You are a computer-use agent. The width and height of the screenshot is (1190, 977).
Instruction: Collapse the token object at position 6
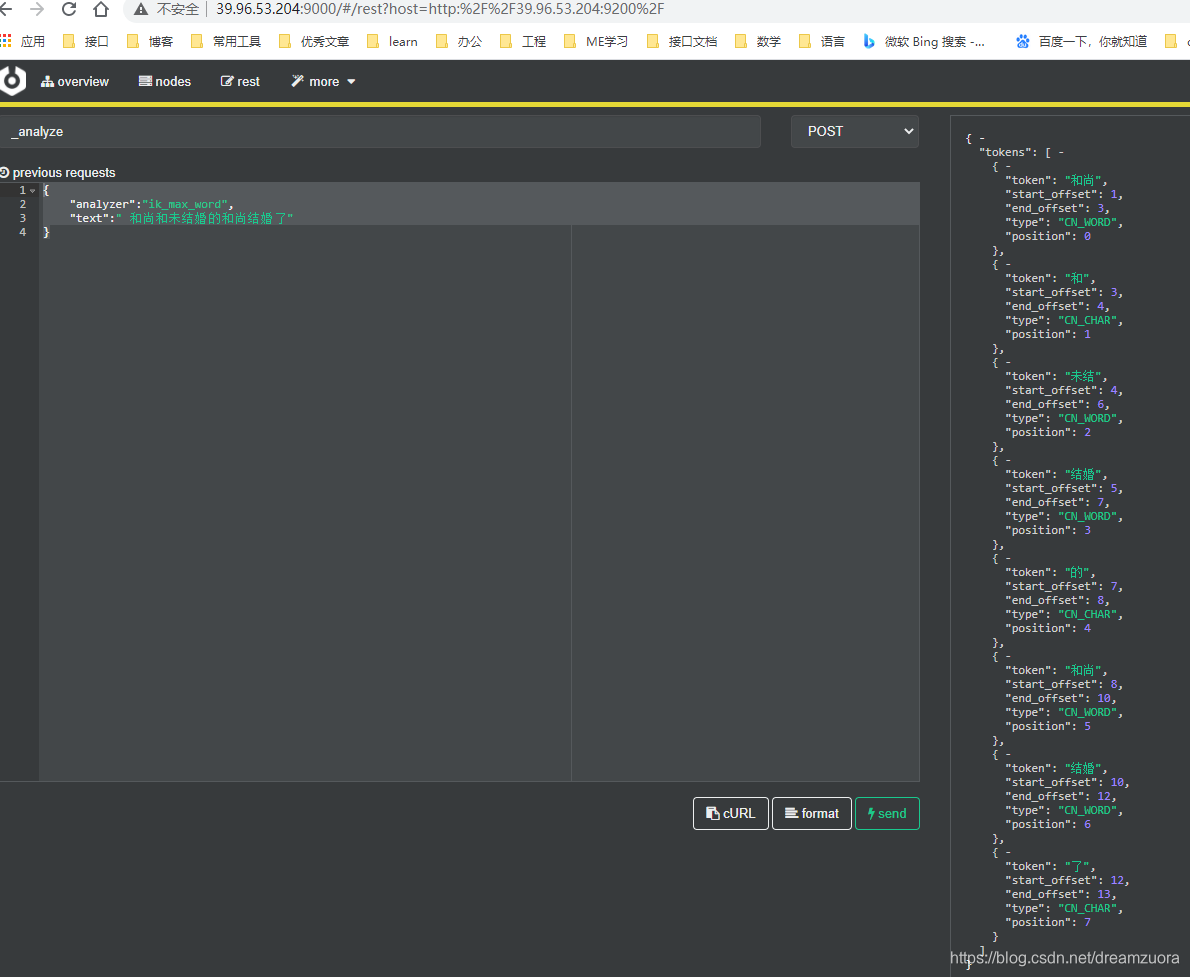click(x=1008, y=754)
